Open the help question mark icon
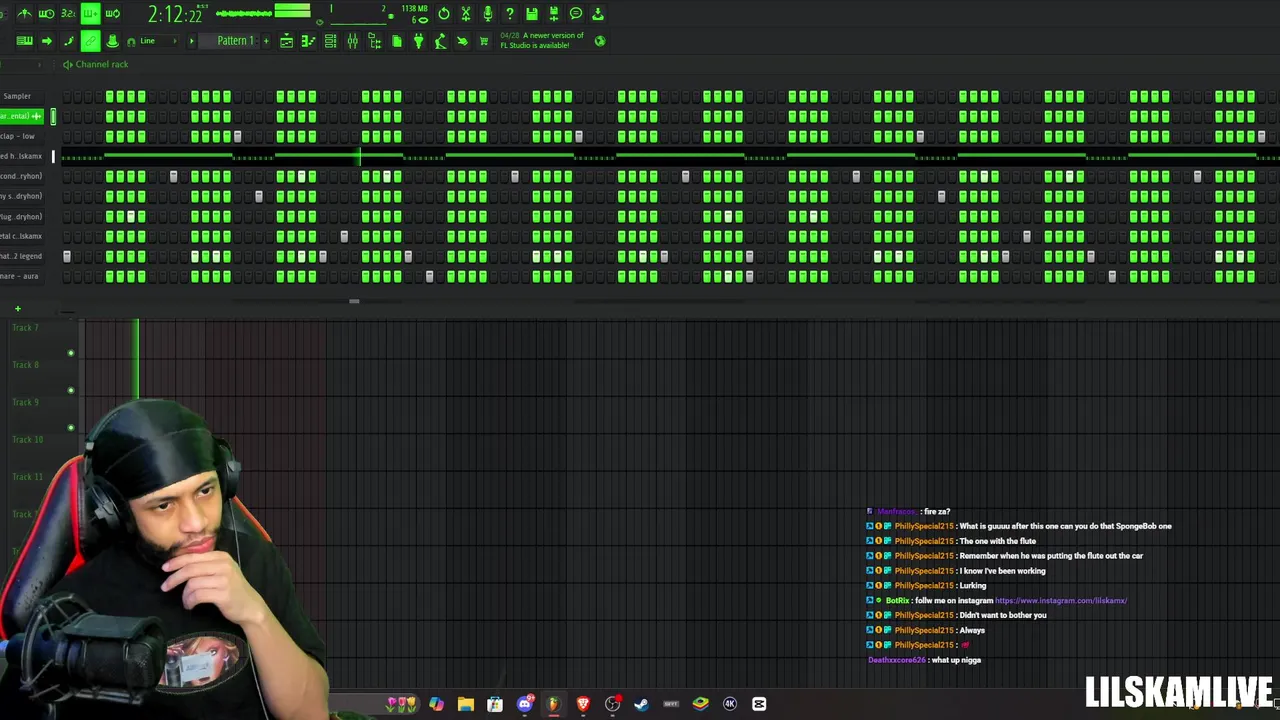Image resolution: width=1280 pixels, height=720 pixels. click(x=510, y=14)
